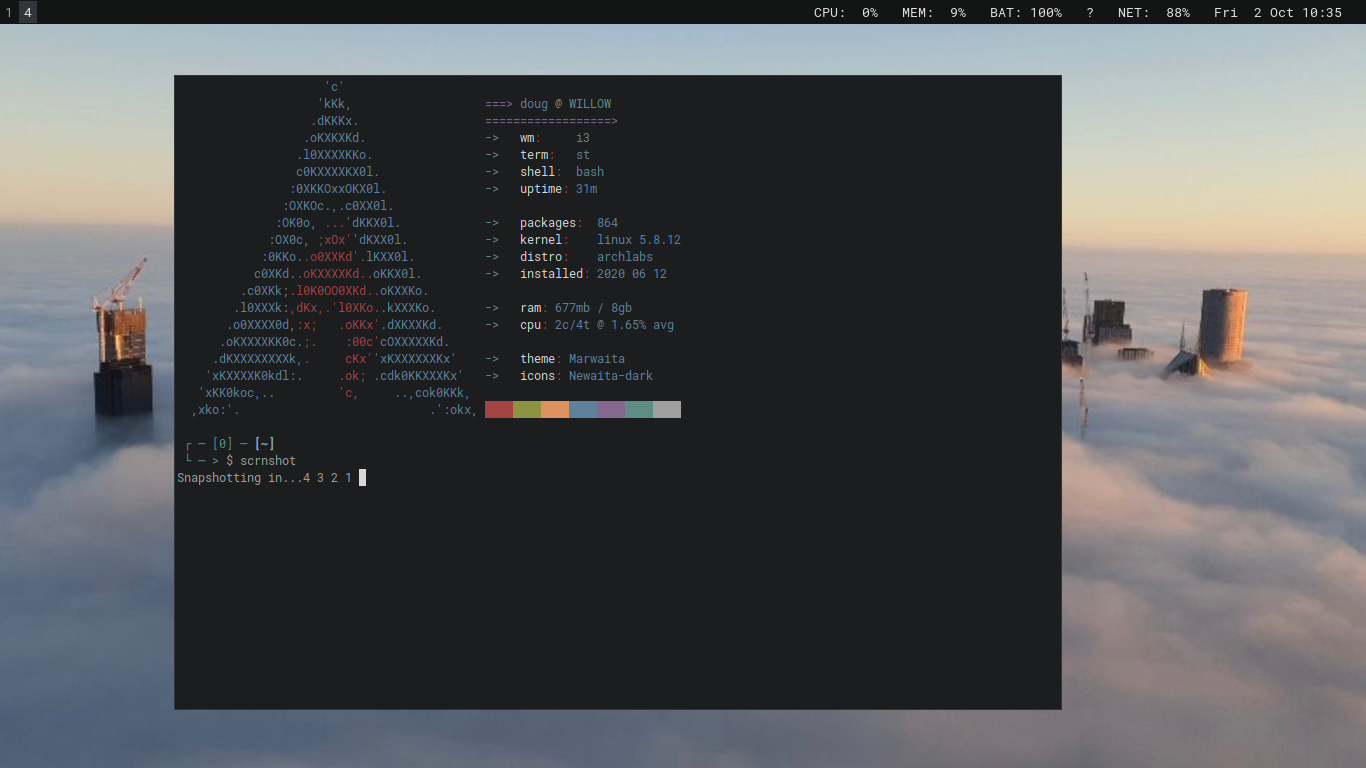
Task: Click the 'Snapshotting in...4 3 2 1' output
Action: (265, 478)
